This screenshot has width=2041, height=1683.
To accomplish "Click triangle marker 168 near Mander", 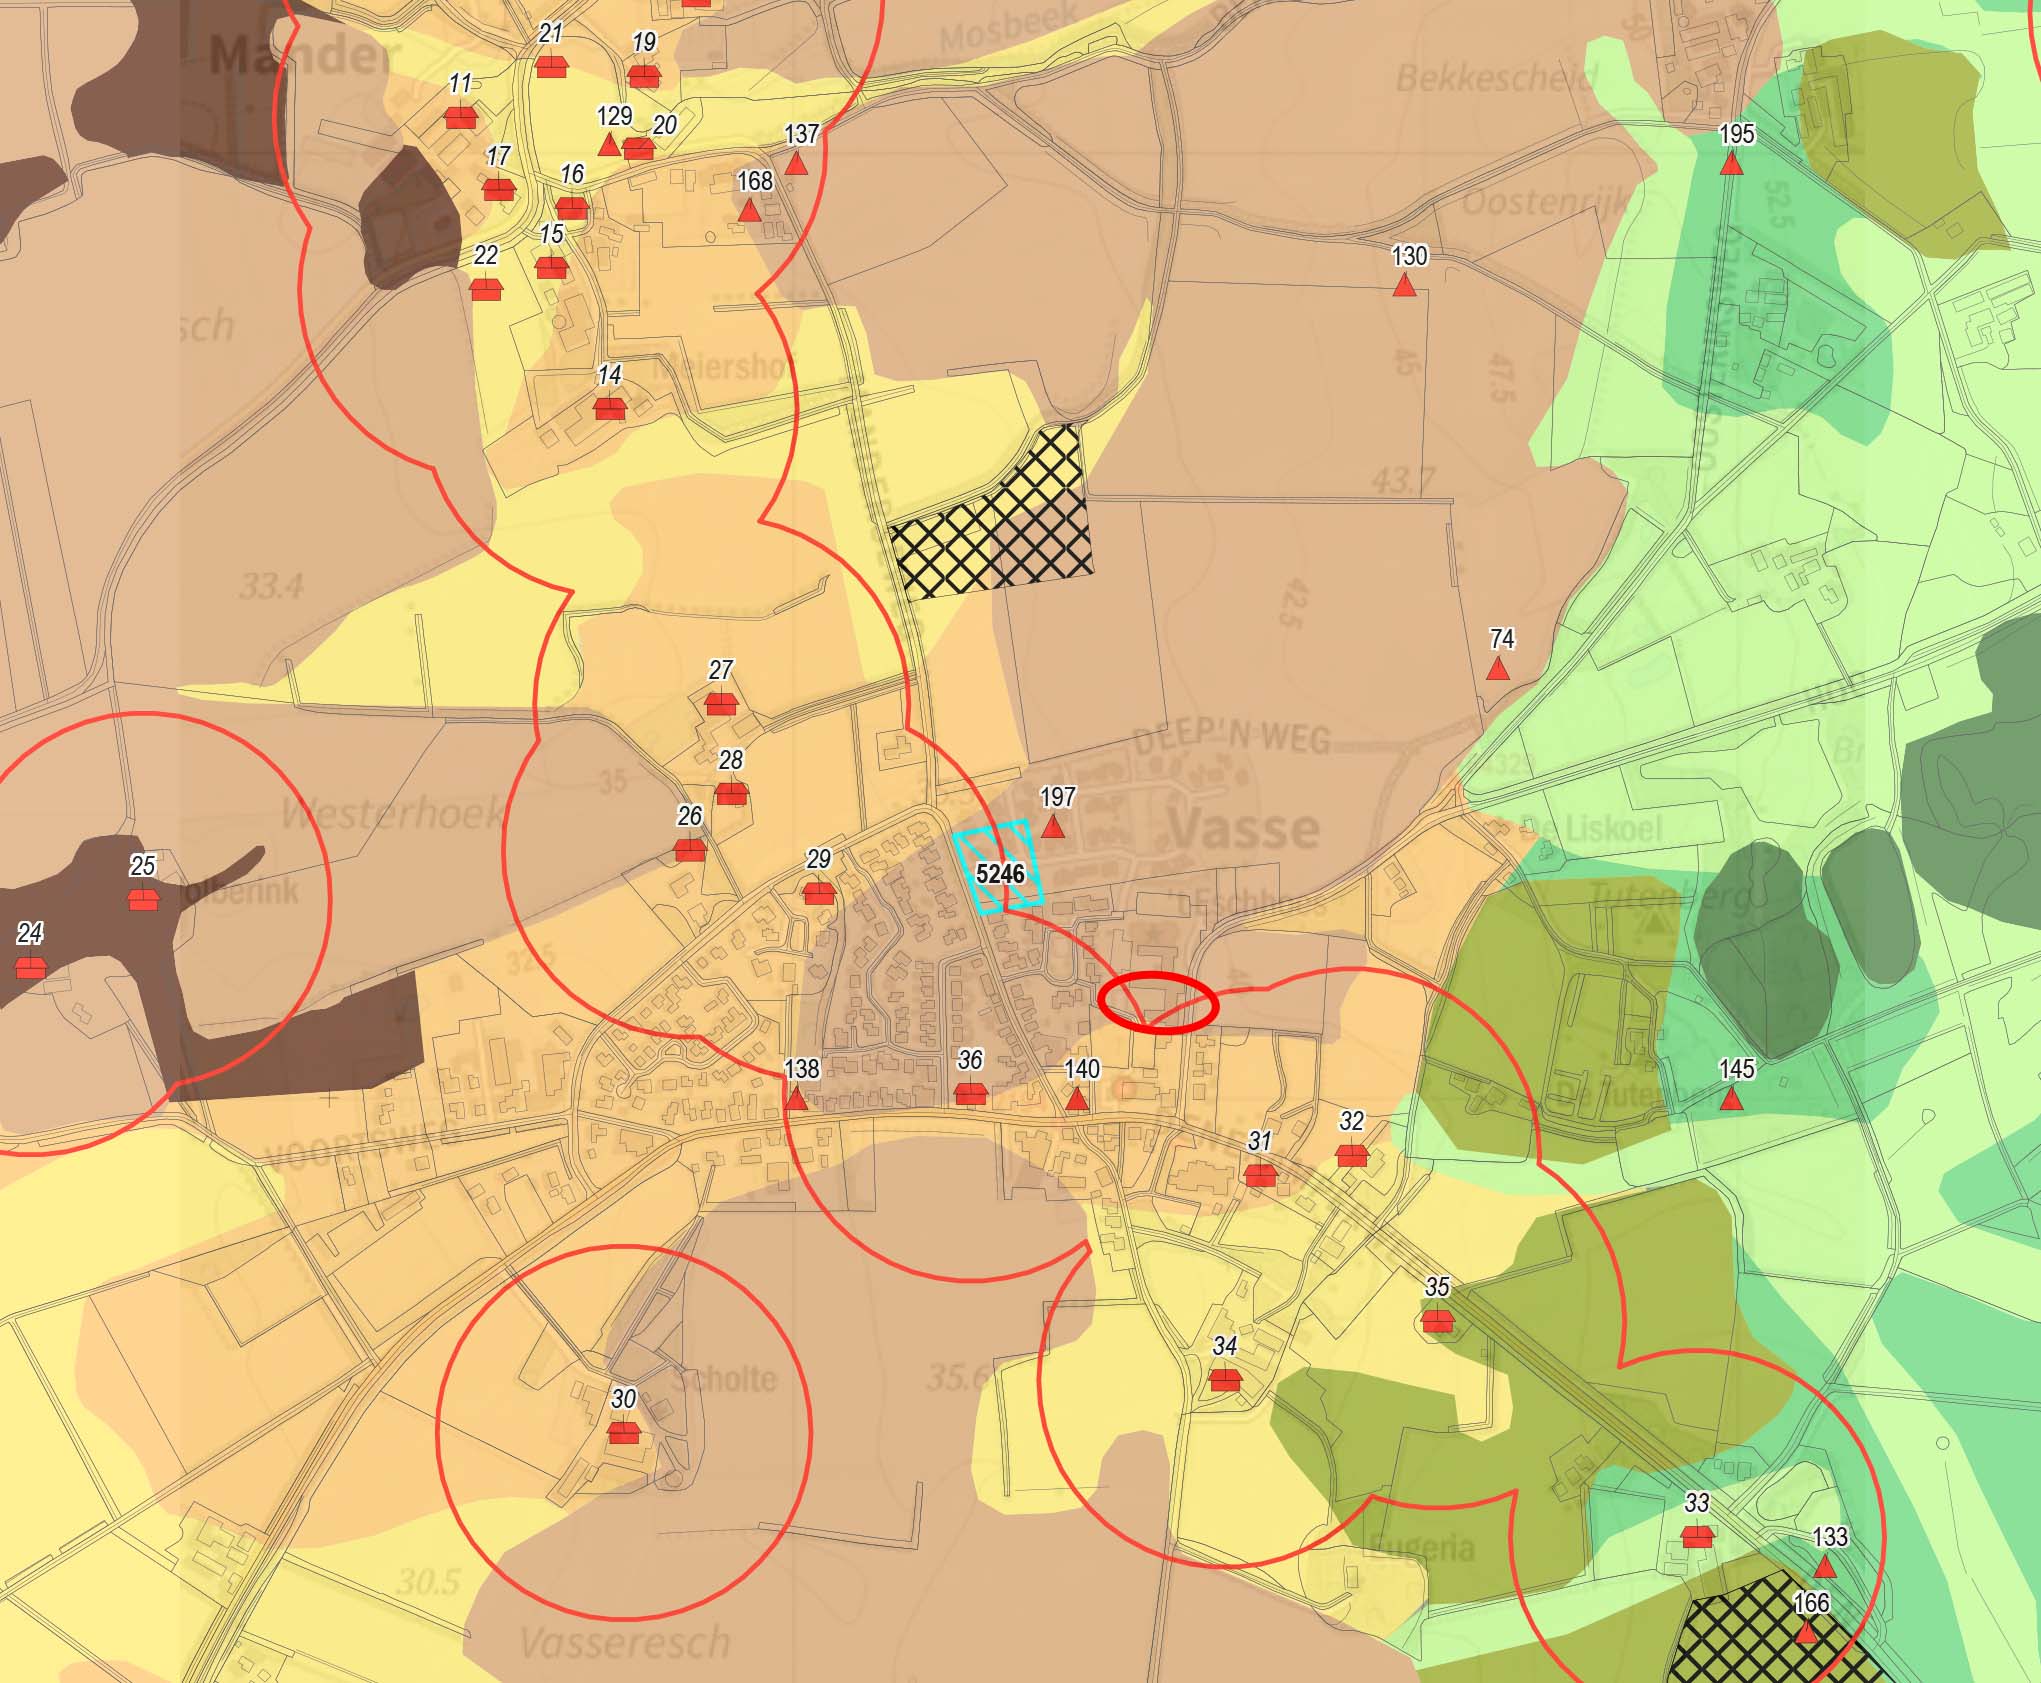I will pos(749,211).
